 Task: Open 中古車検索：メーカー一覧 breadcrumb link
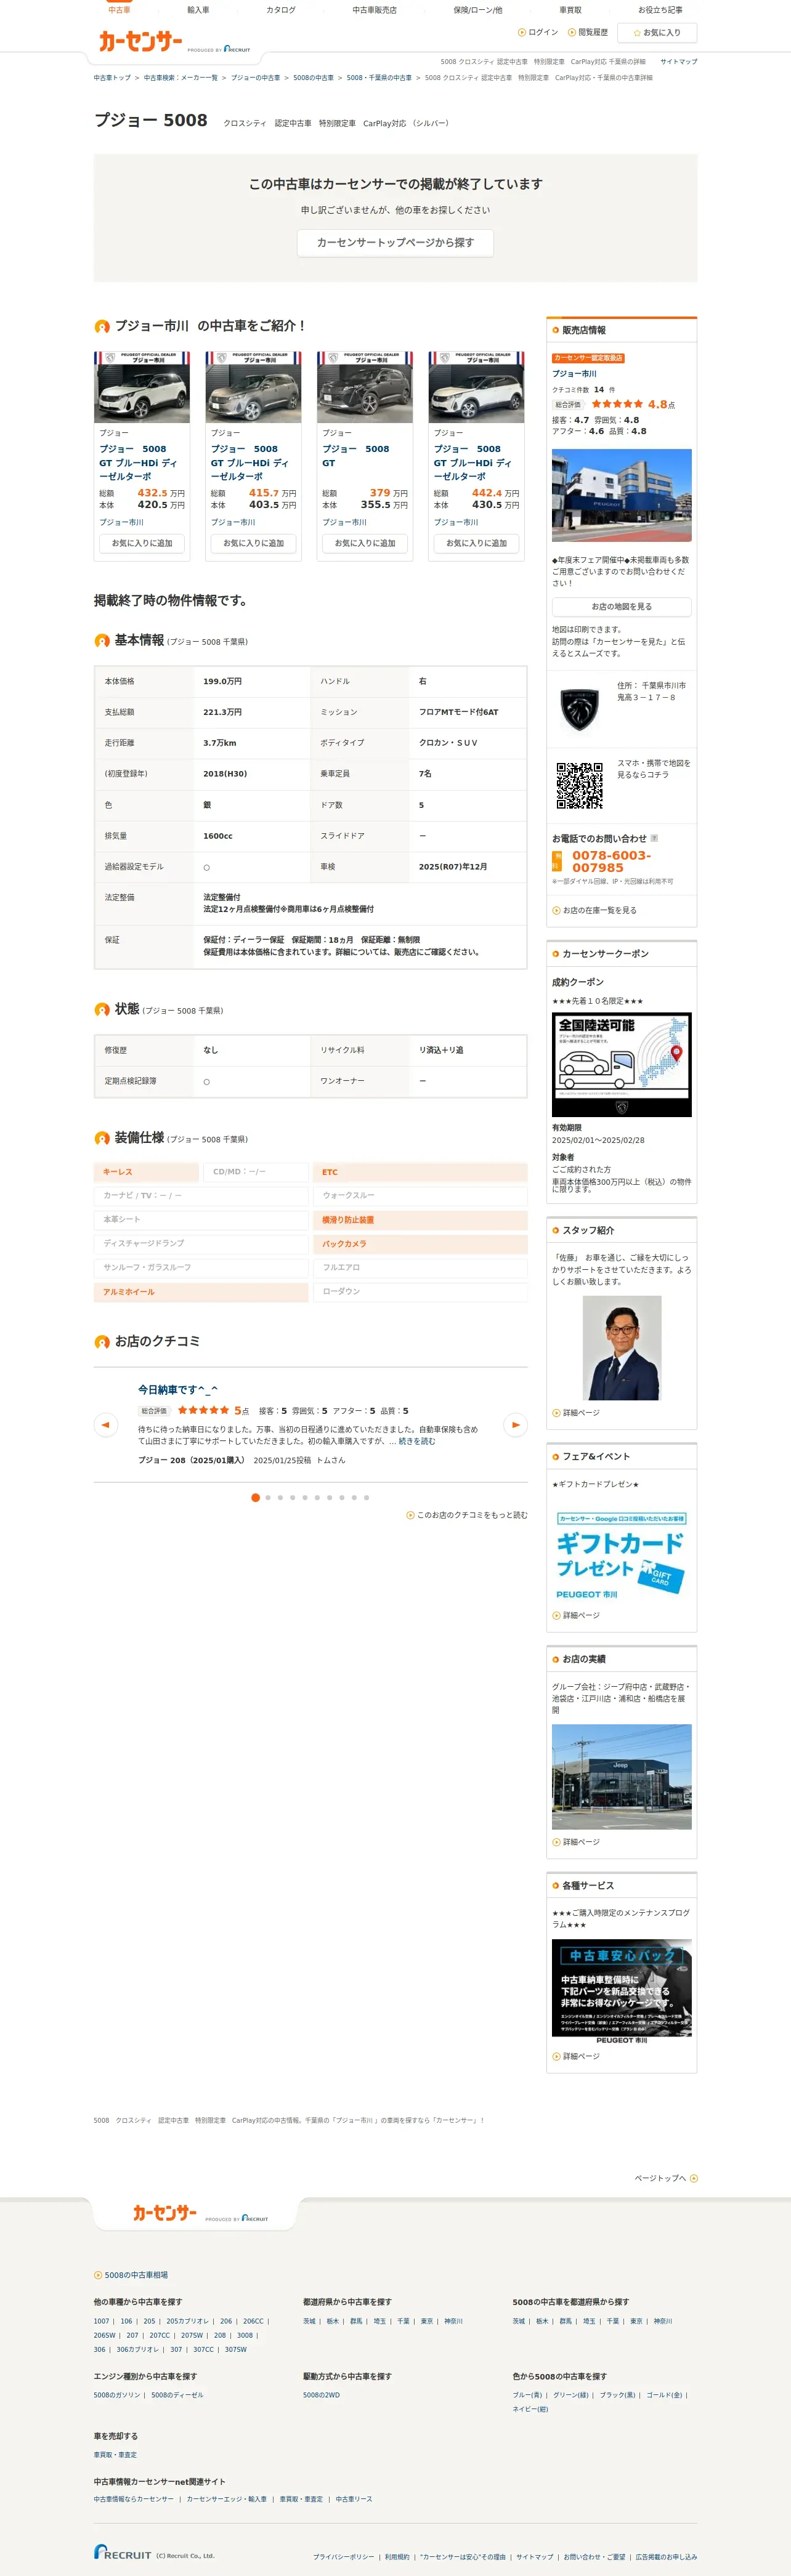tap(180, 78)
